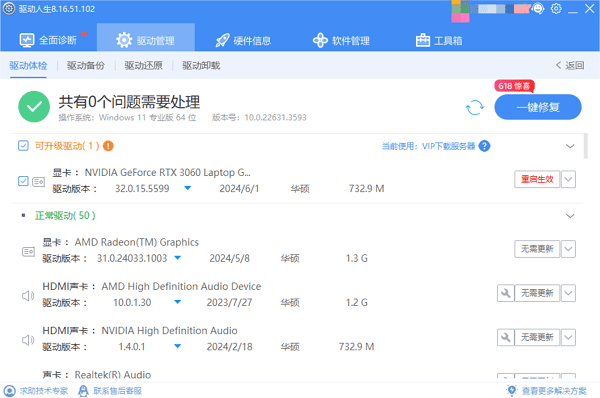Click the 查看更多解决方案 link
The height and width of the screenshot is (398, 600).
[546, 391]
